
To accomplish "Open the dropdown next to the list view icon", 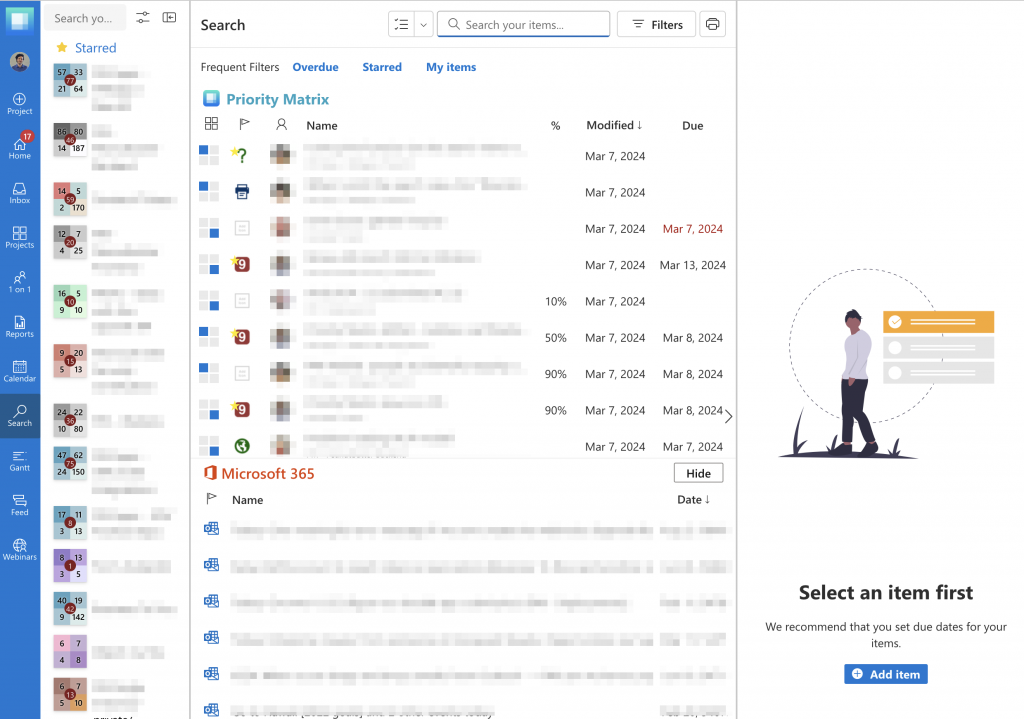I will tap(422, 23).
